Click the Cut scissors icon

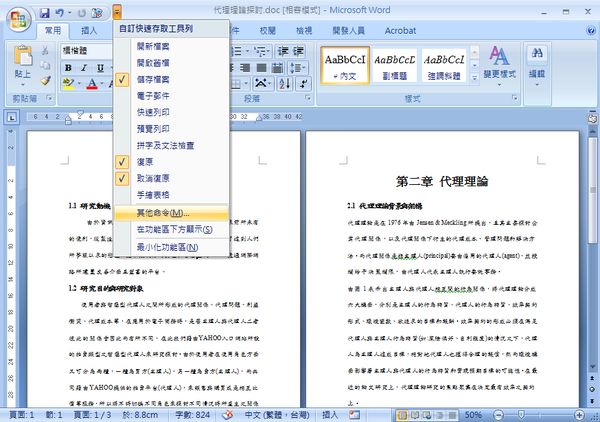[x=45, y=50]
